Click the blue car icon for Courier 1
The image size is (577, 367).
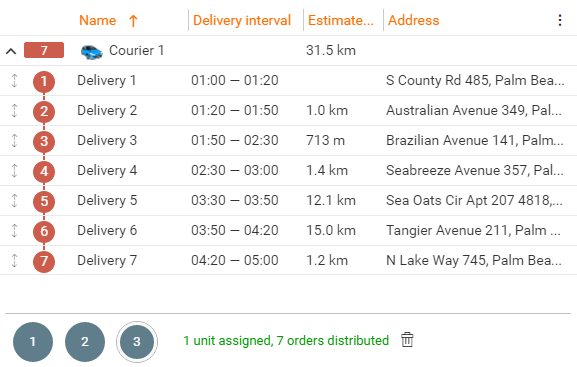[92, 52]
